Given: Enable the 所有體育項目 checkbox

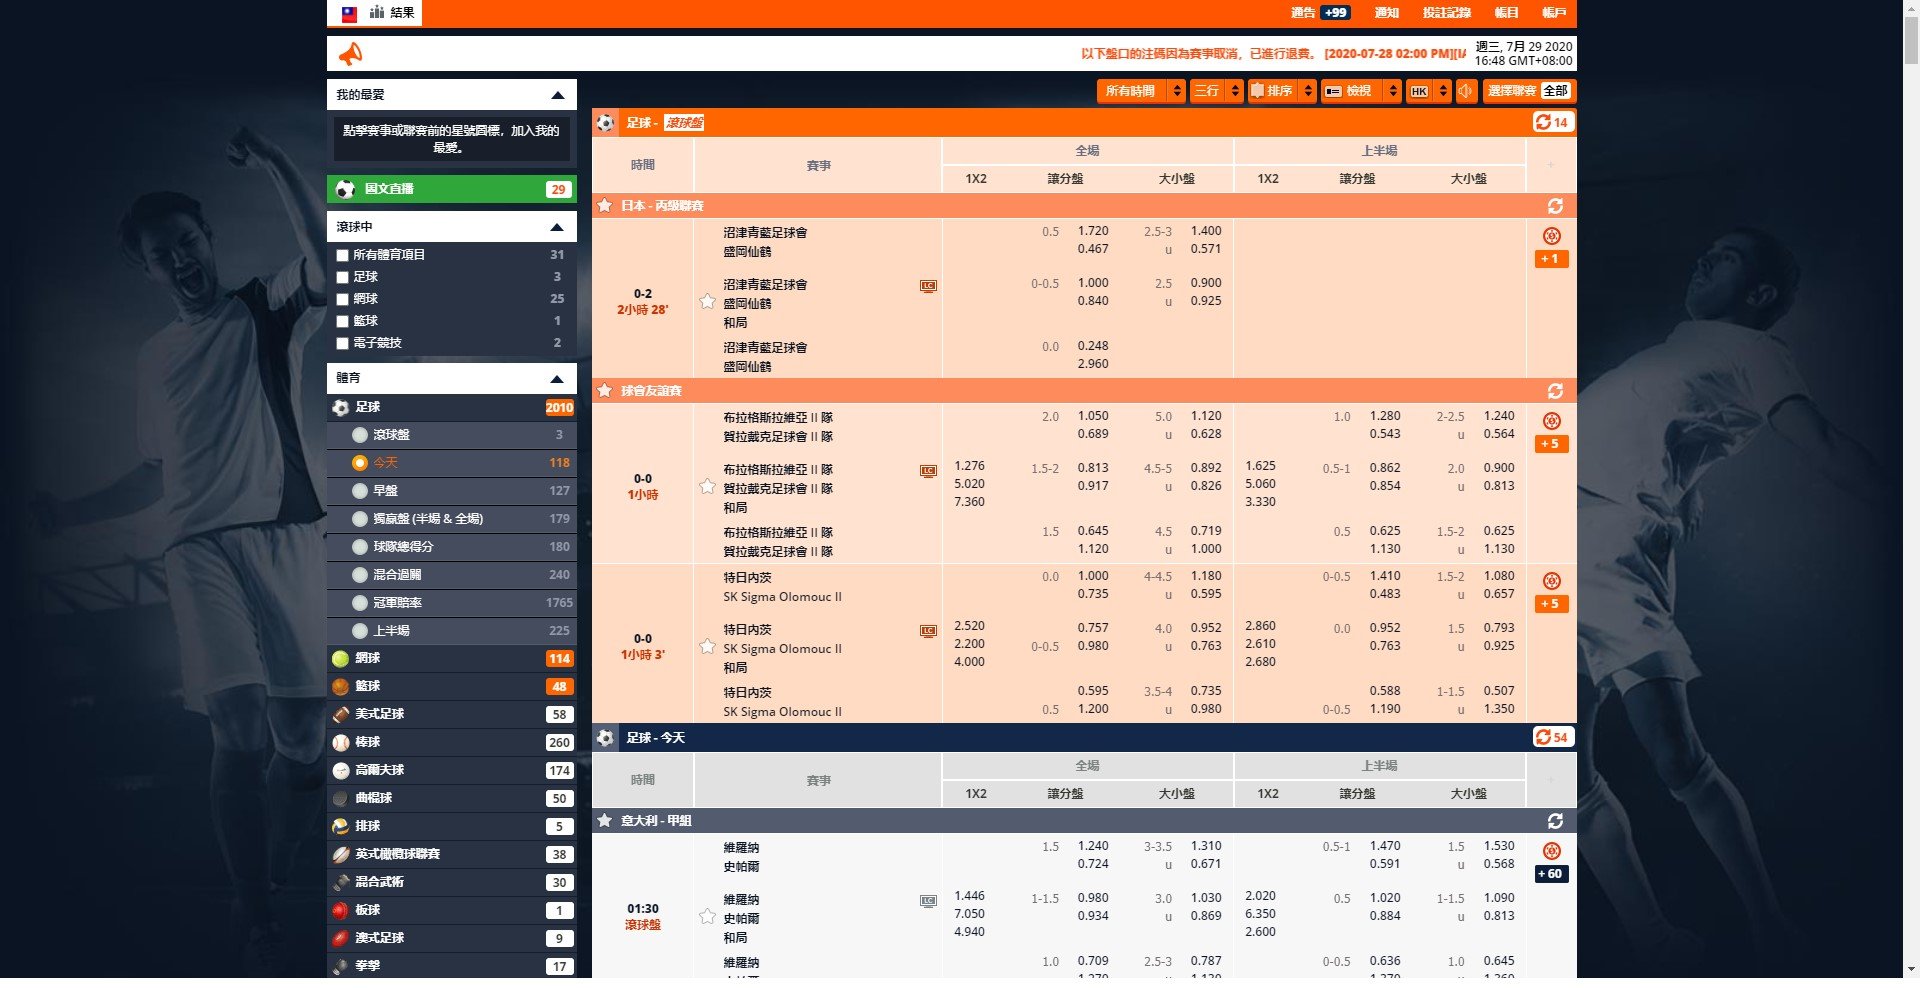Looking at the screenshot, I should [343, 255].
